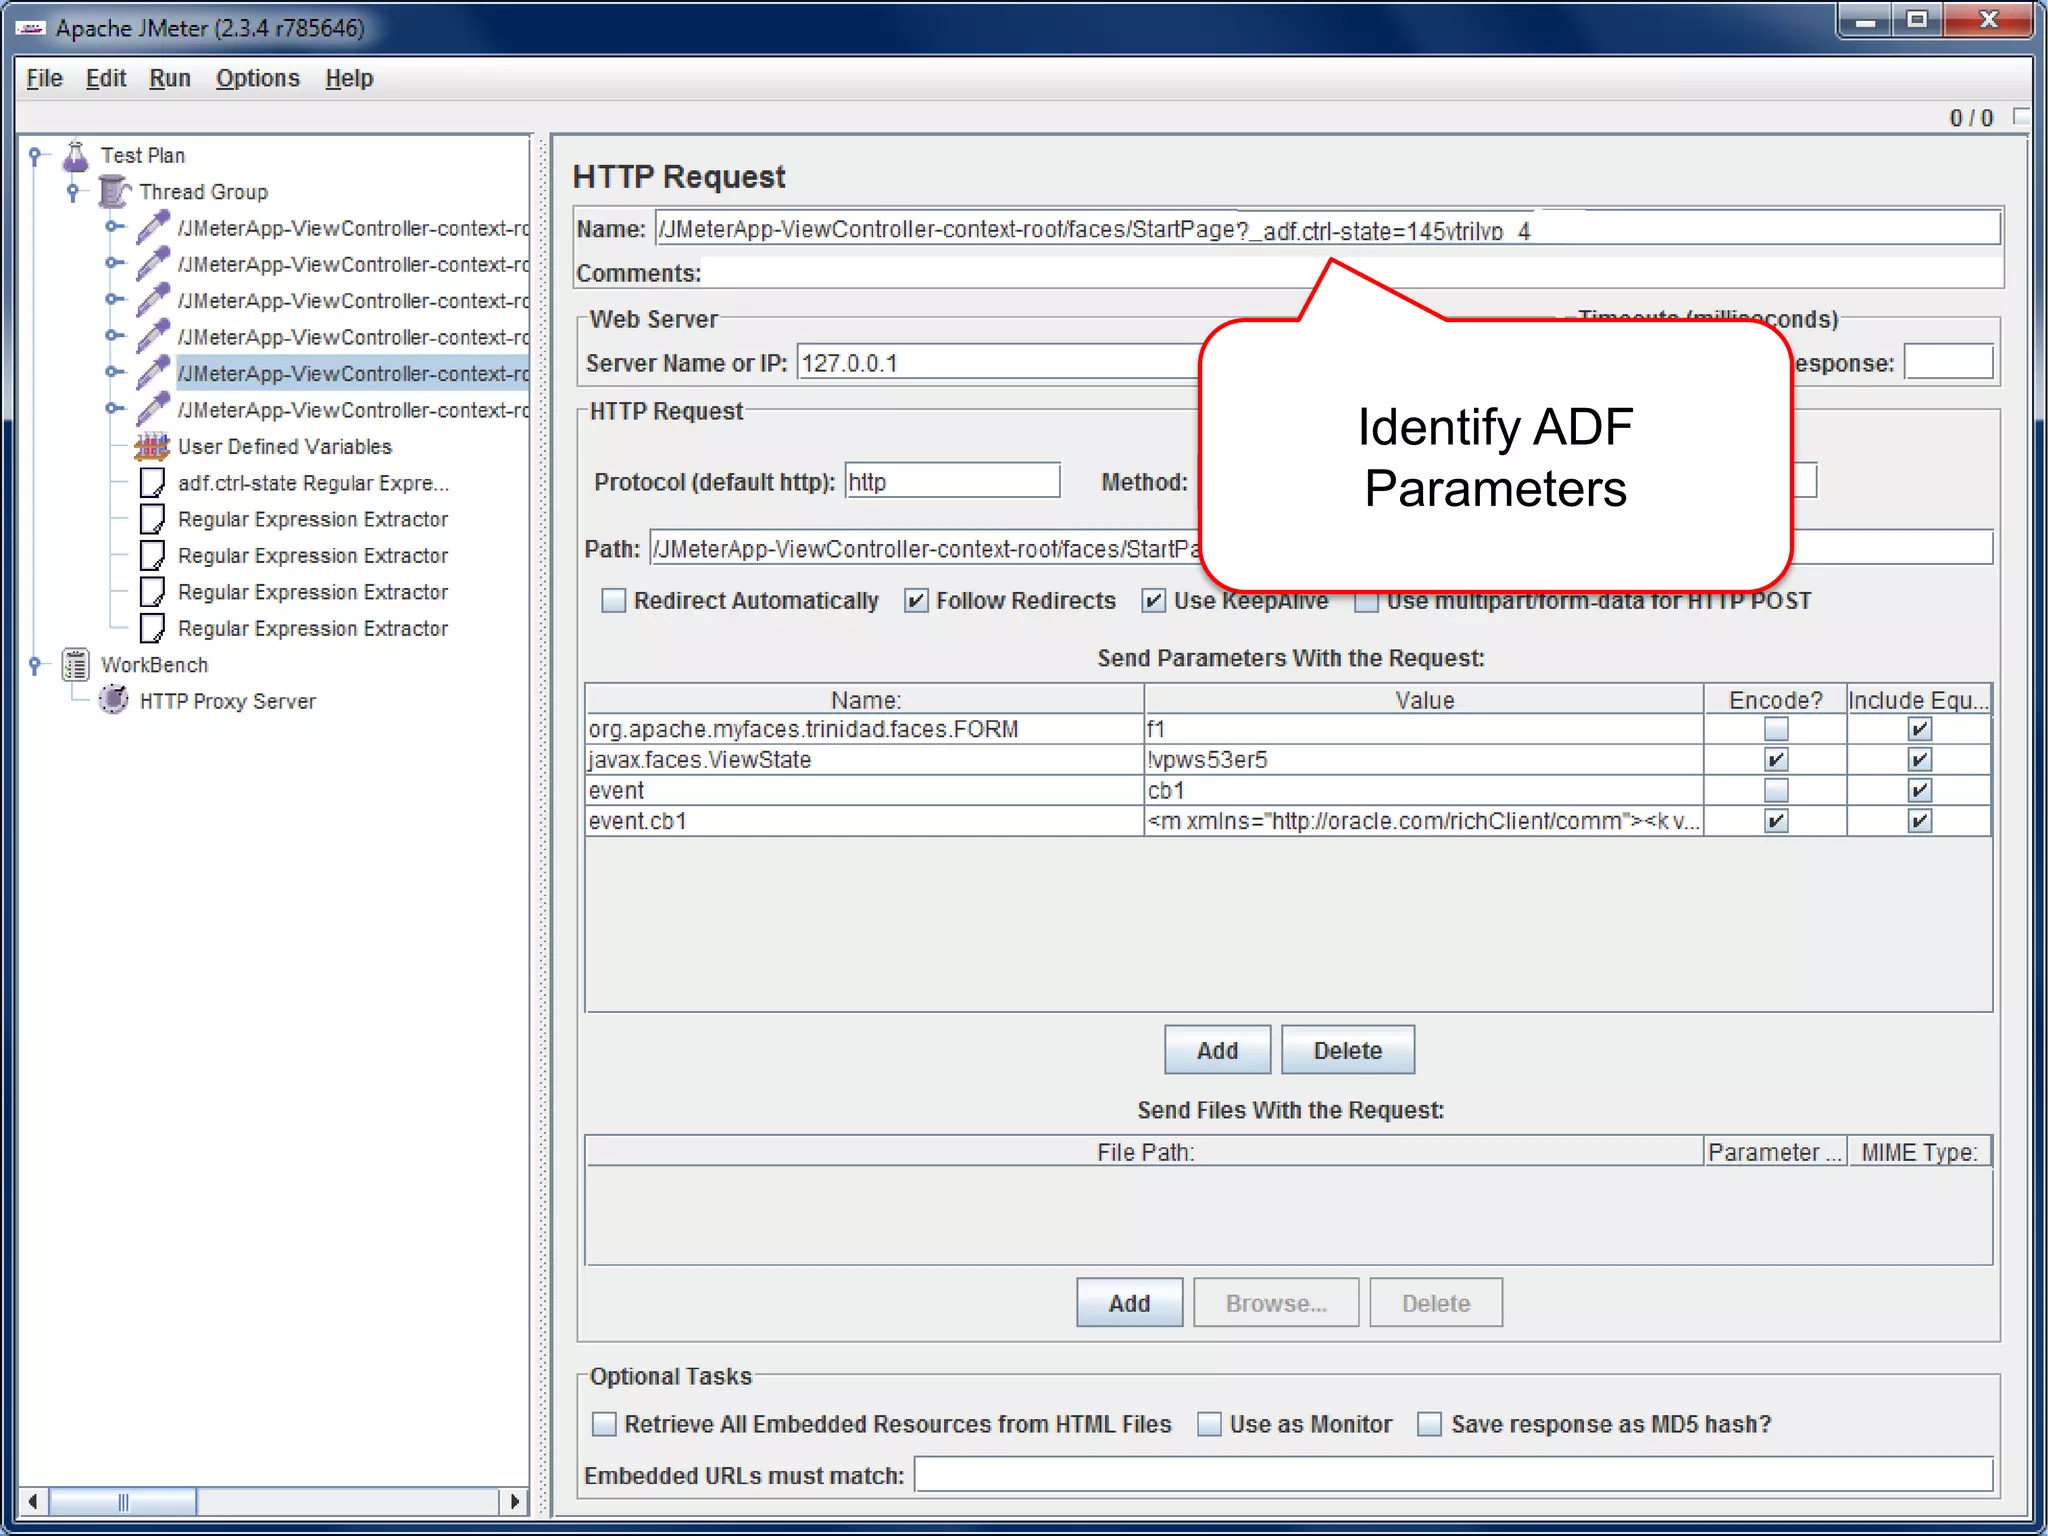Click the highlighted fifth sampler pipette icon
The width and height of the screenshot is (2048, 1536).
pyautogui.click(x=152, y=373)
